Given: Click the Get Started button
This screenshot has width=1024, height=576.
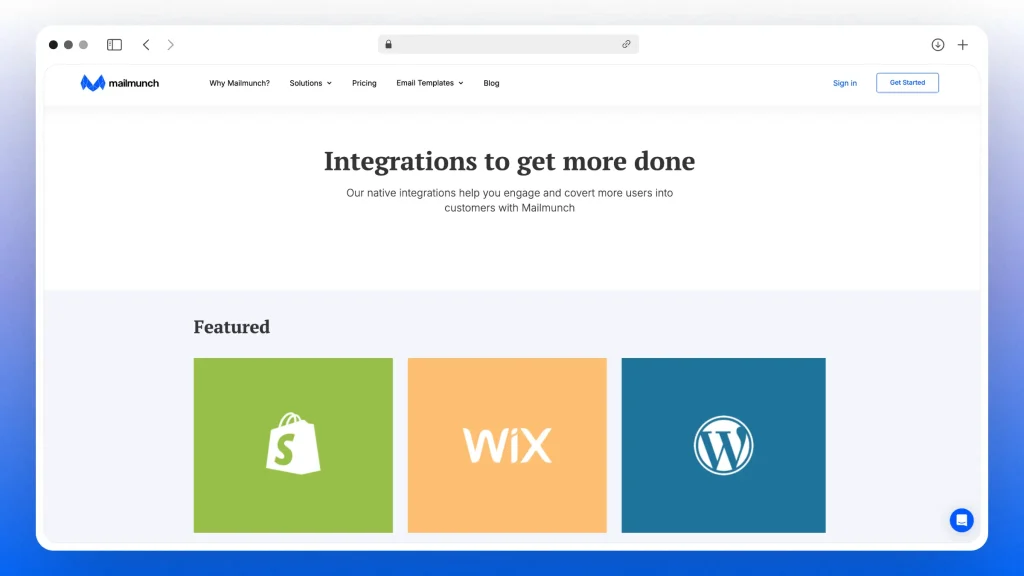Looking at the screenshot, I should [907, 83].
